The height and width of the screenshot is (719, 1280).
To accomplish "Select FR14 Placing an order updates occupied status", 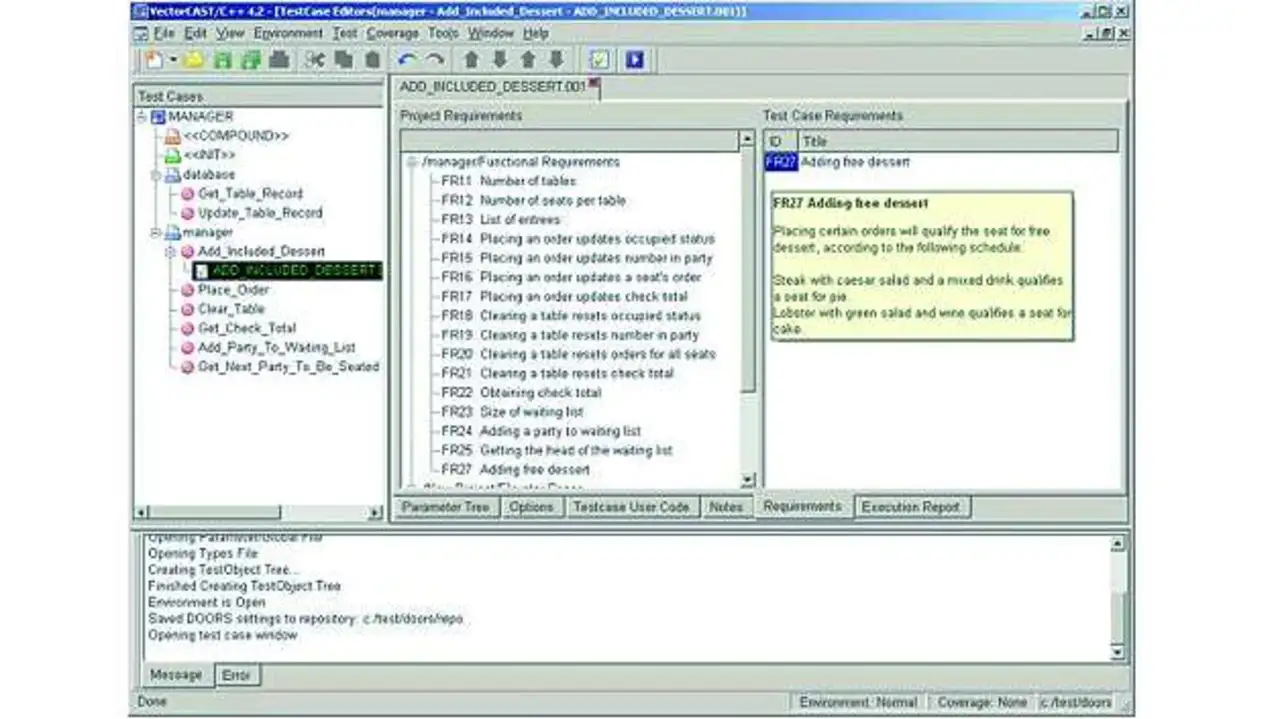I will 578,239.
